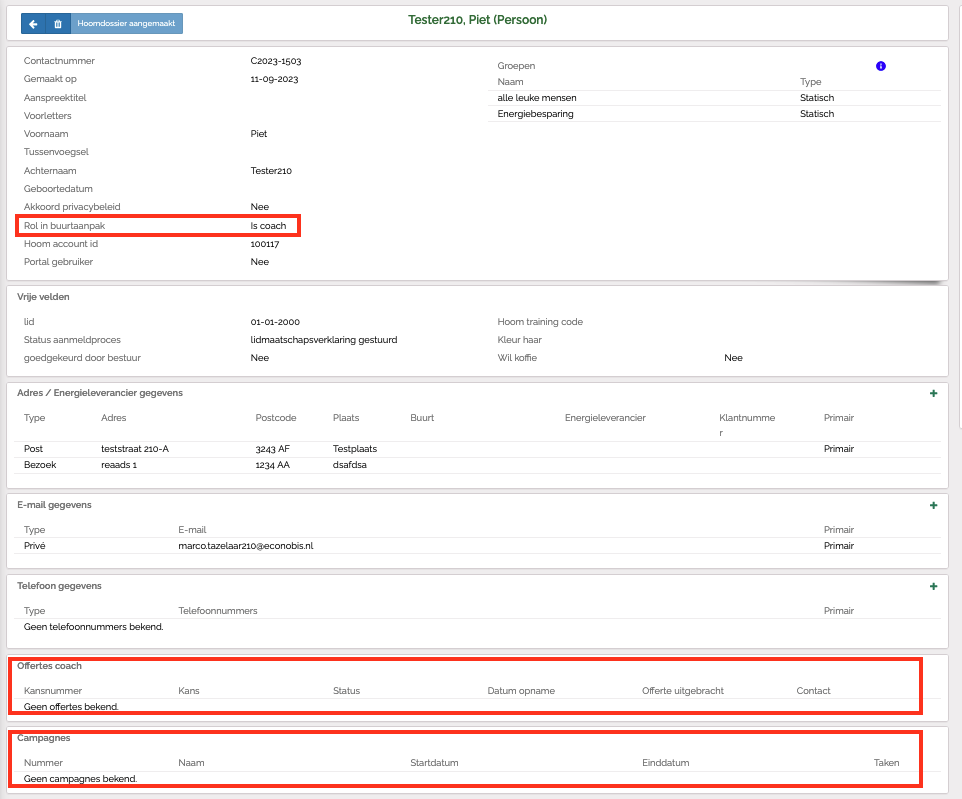Screen dimensions: 962x799
Task: Add a new address with the plus icon
Action: [933, 394]
